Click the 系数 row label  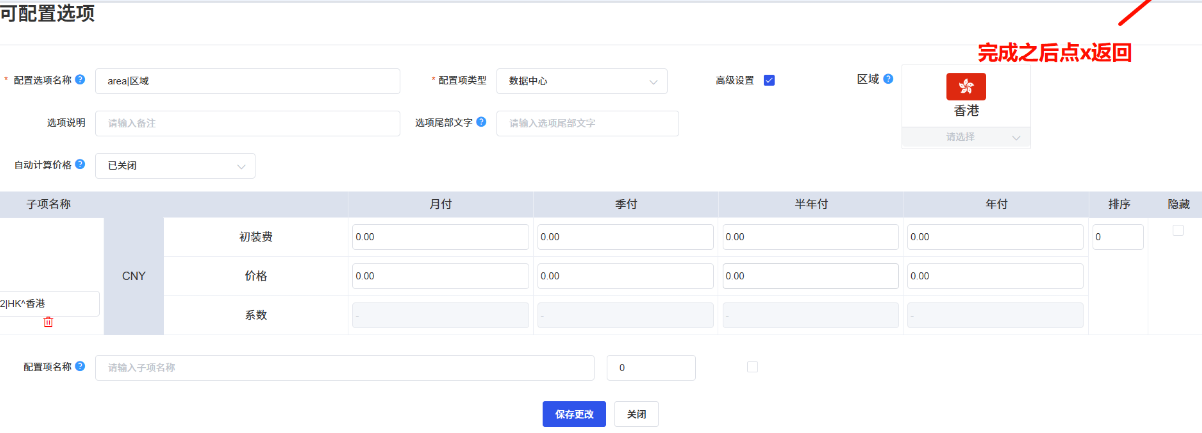pos(255,315)
